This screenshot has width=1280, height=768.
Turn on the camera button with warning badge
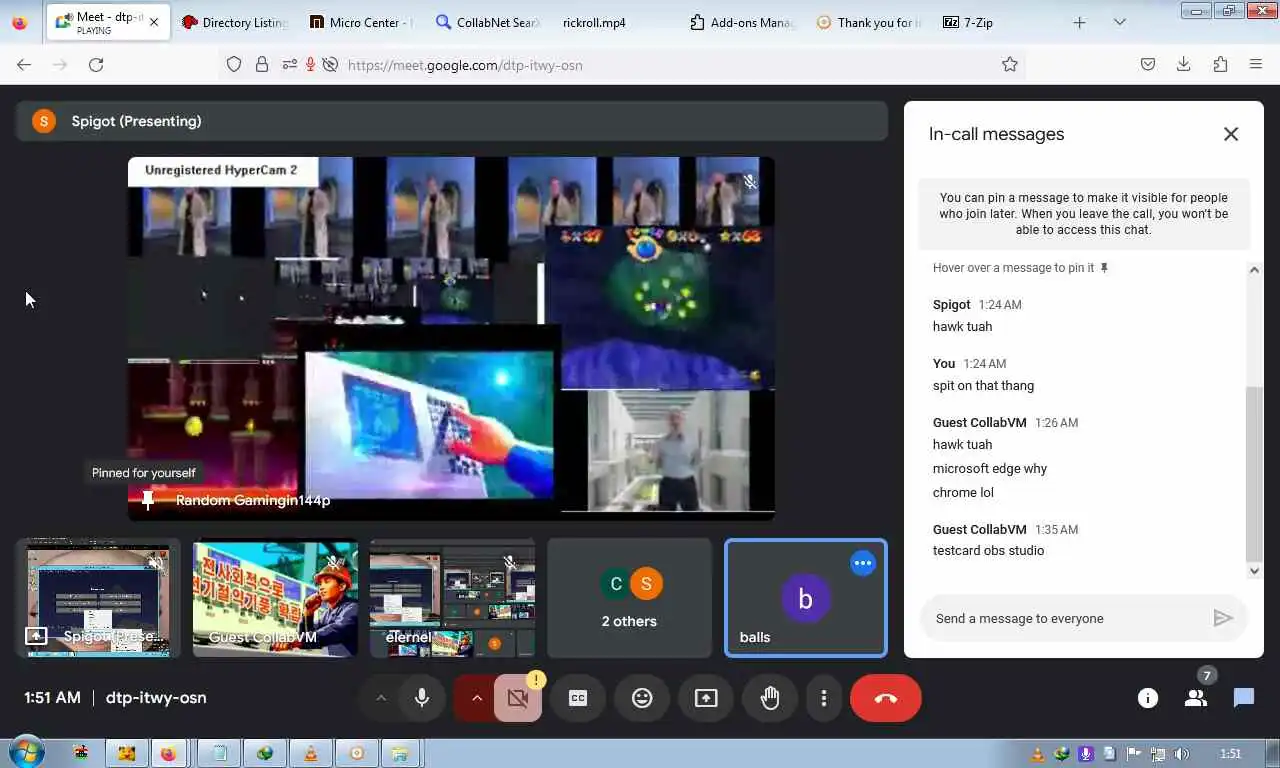click(x=517, y=698)
